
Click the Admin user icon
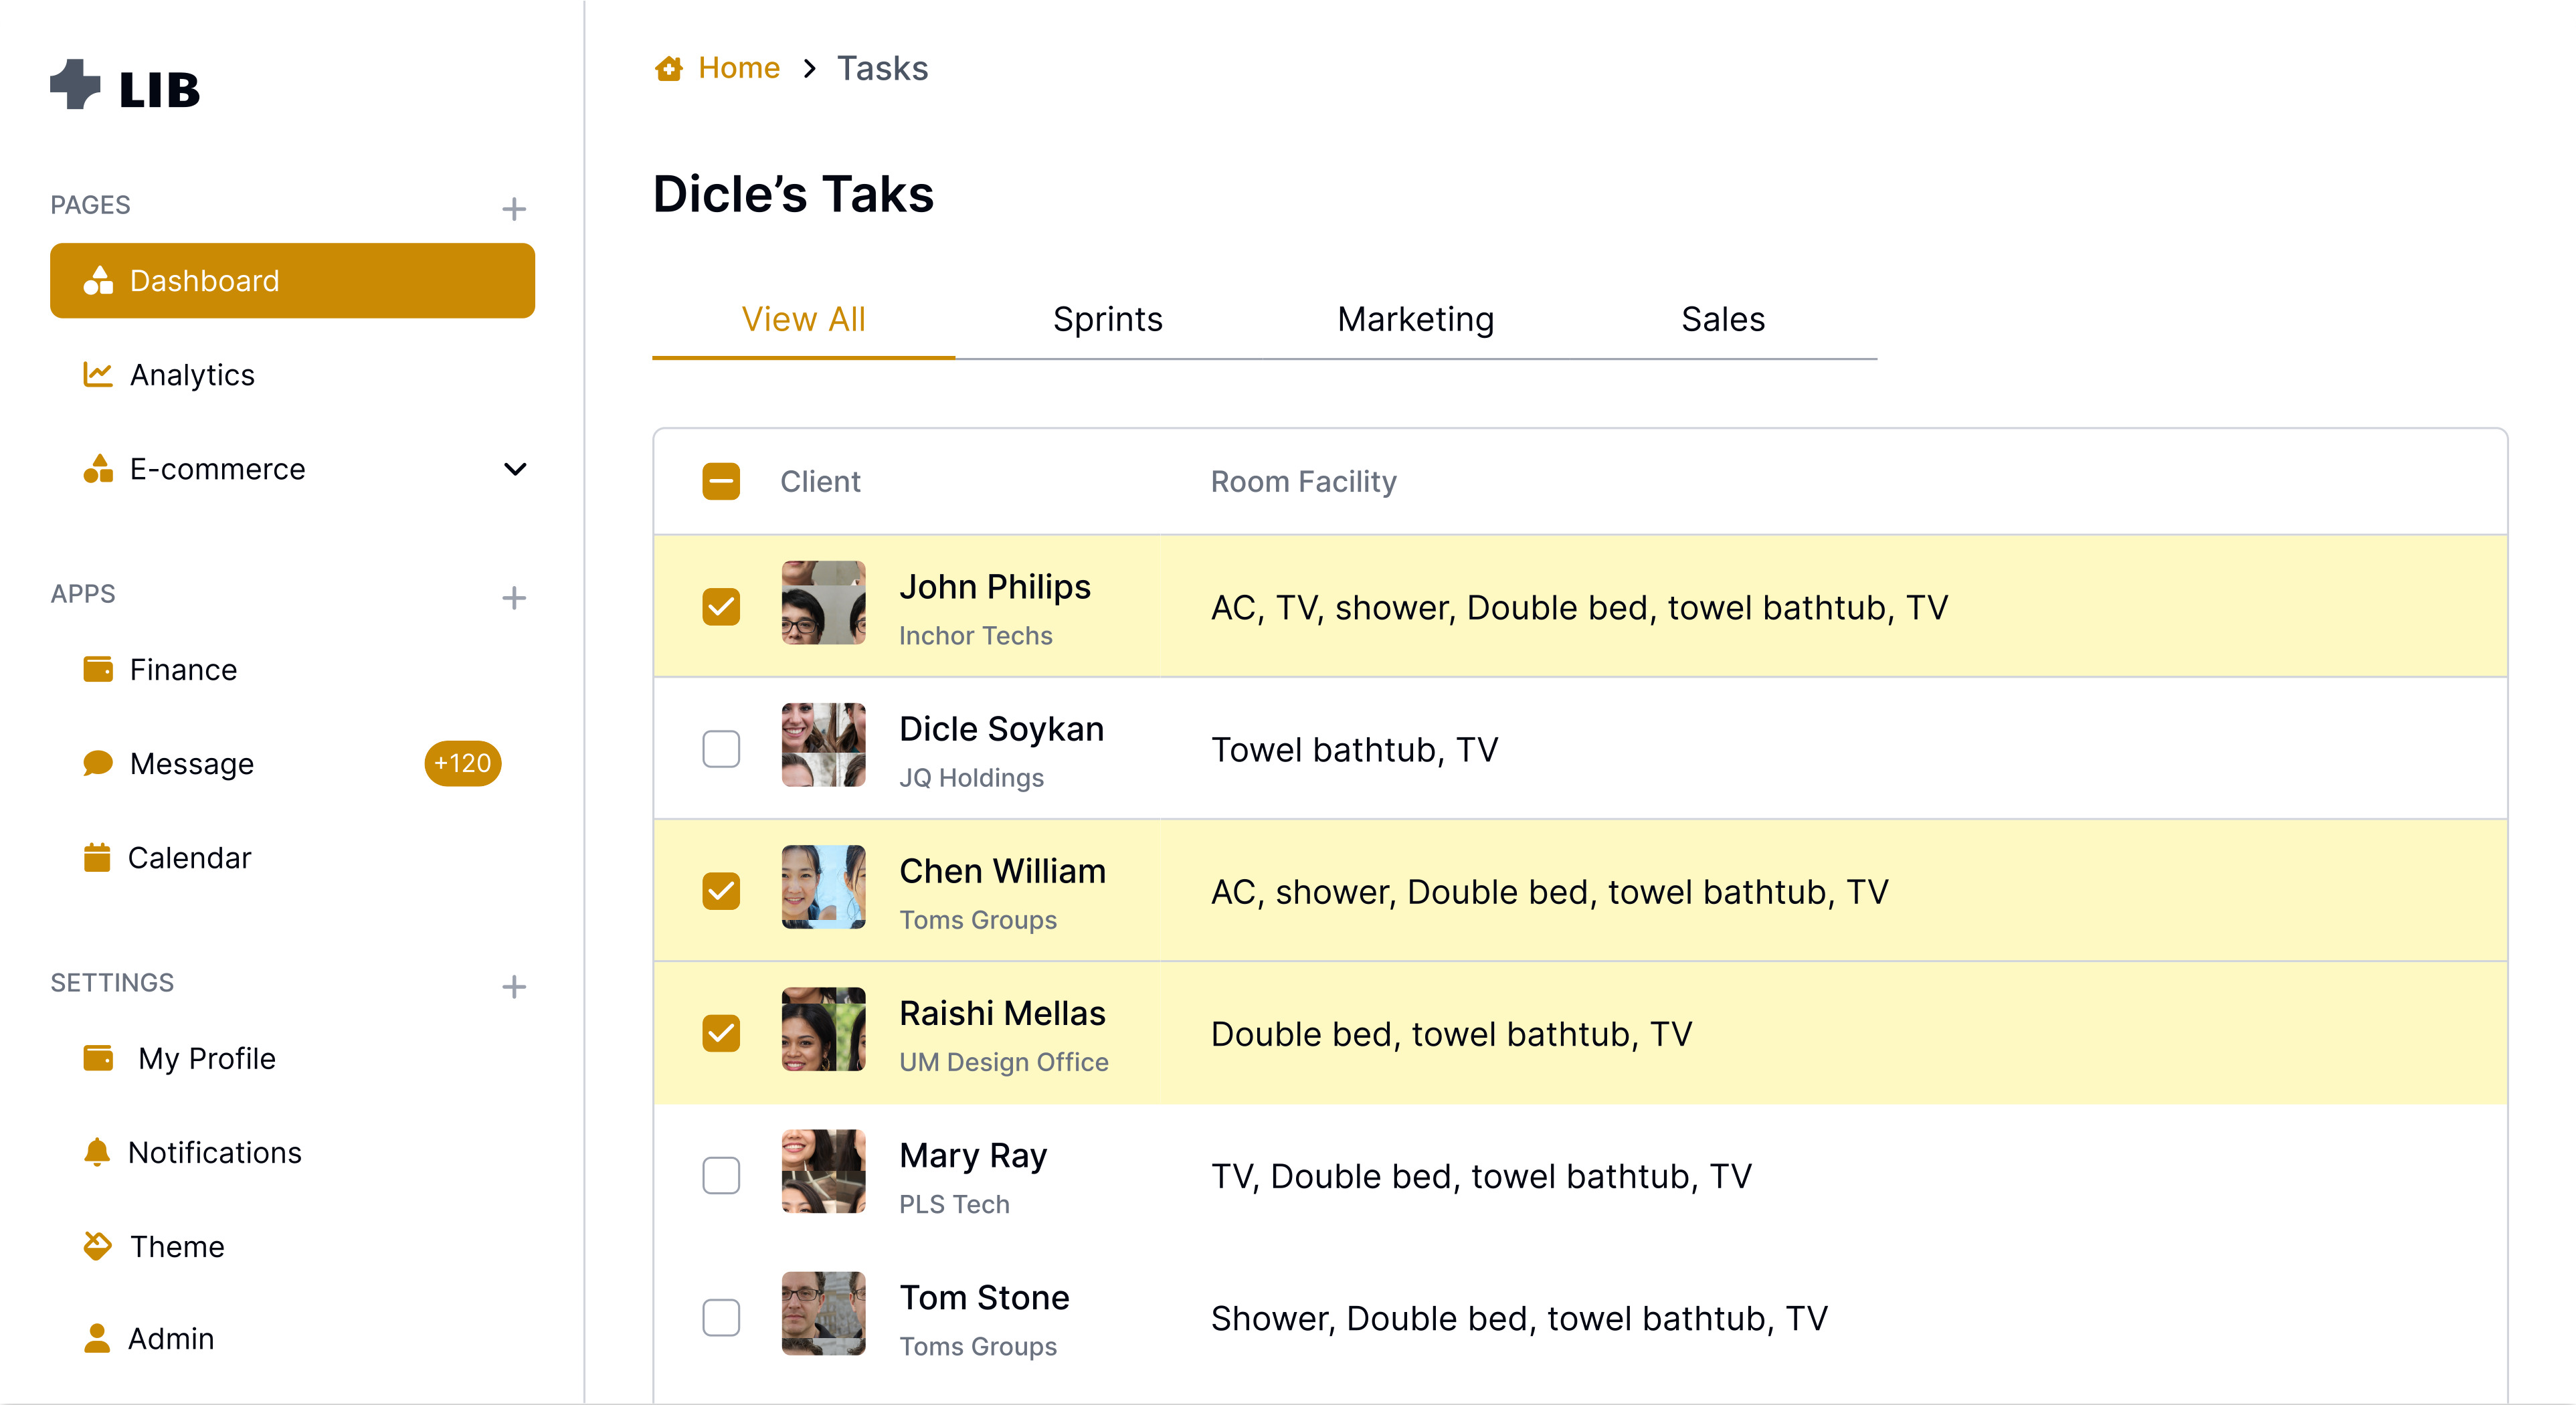[97, 1338]
